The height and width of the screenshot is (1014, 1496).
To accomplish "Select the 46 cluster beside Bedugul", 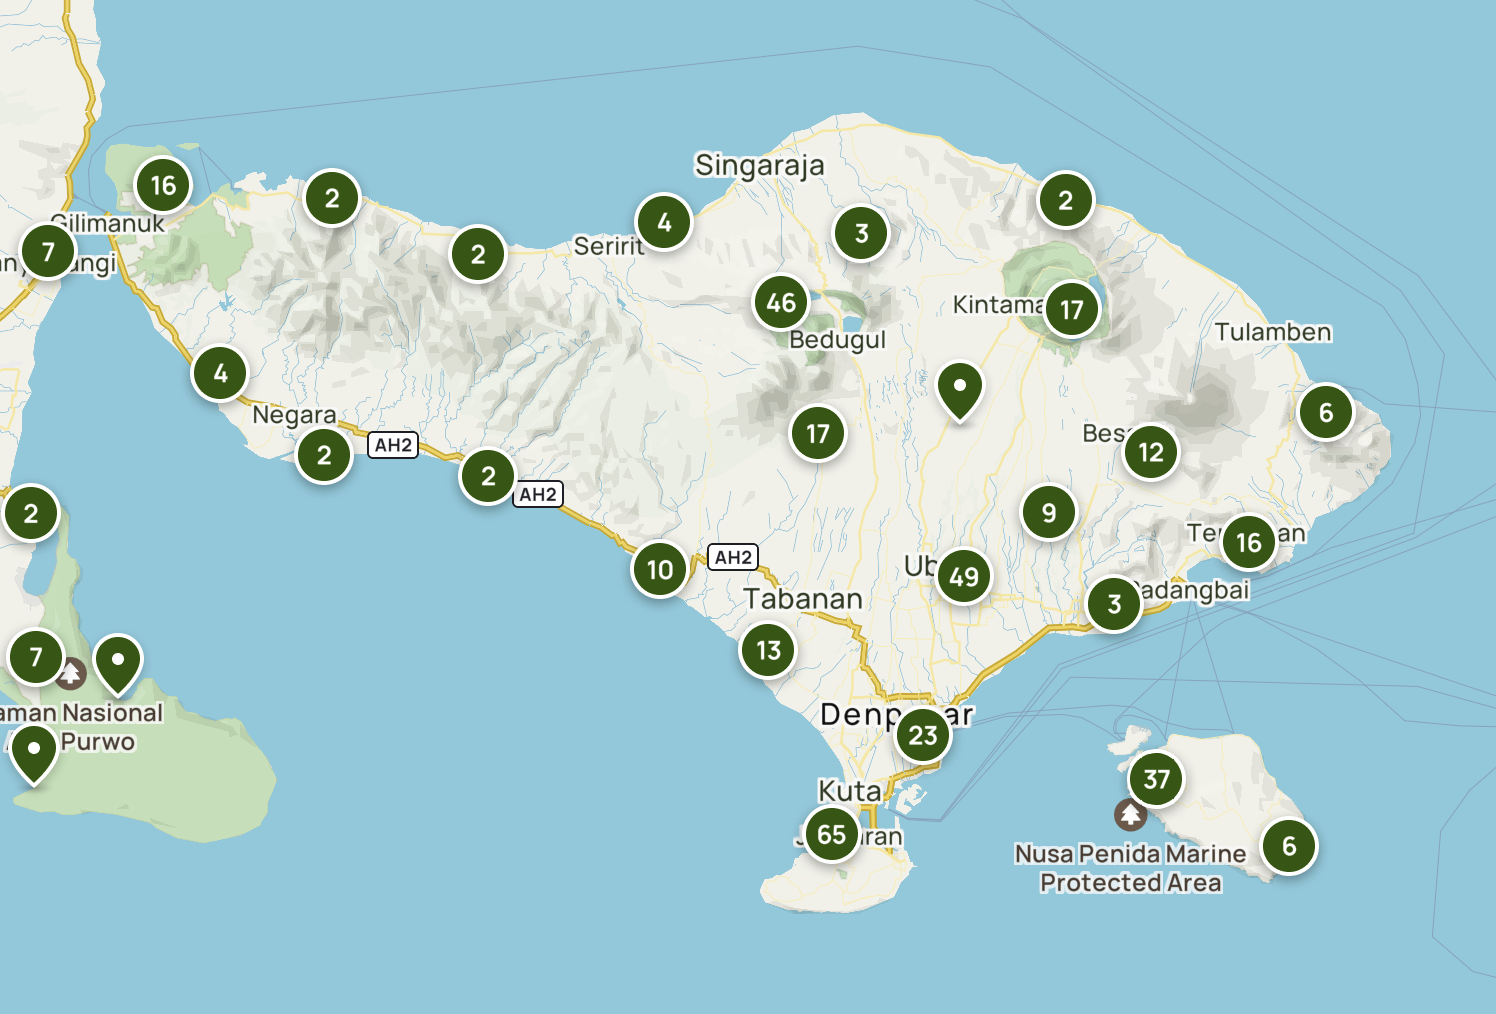I will (x=781, y=302).
